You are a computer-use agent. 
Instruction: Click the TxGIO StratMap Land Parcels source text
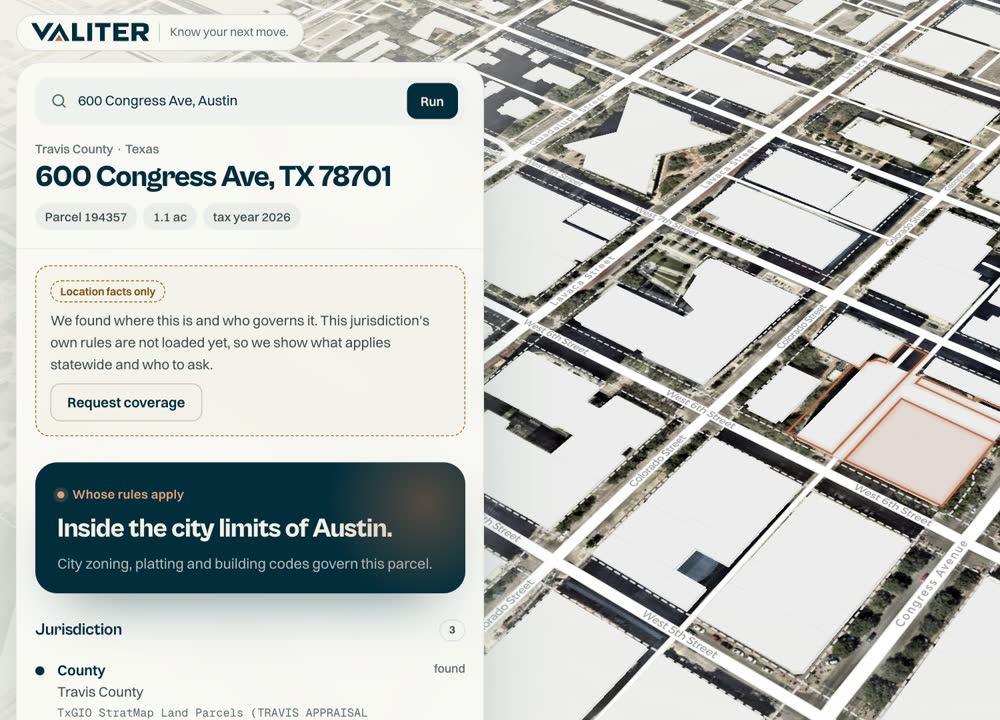click(212, 712)
